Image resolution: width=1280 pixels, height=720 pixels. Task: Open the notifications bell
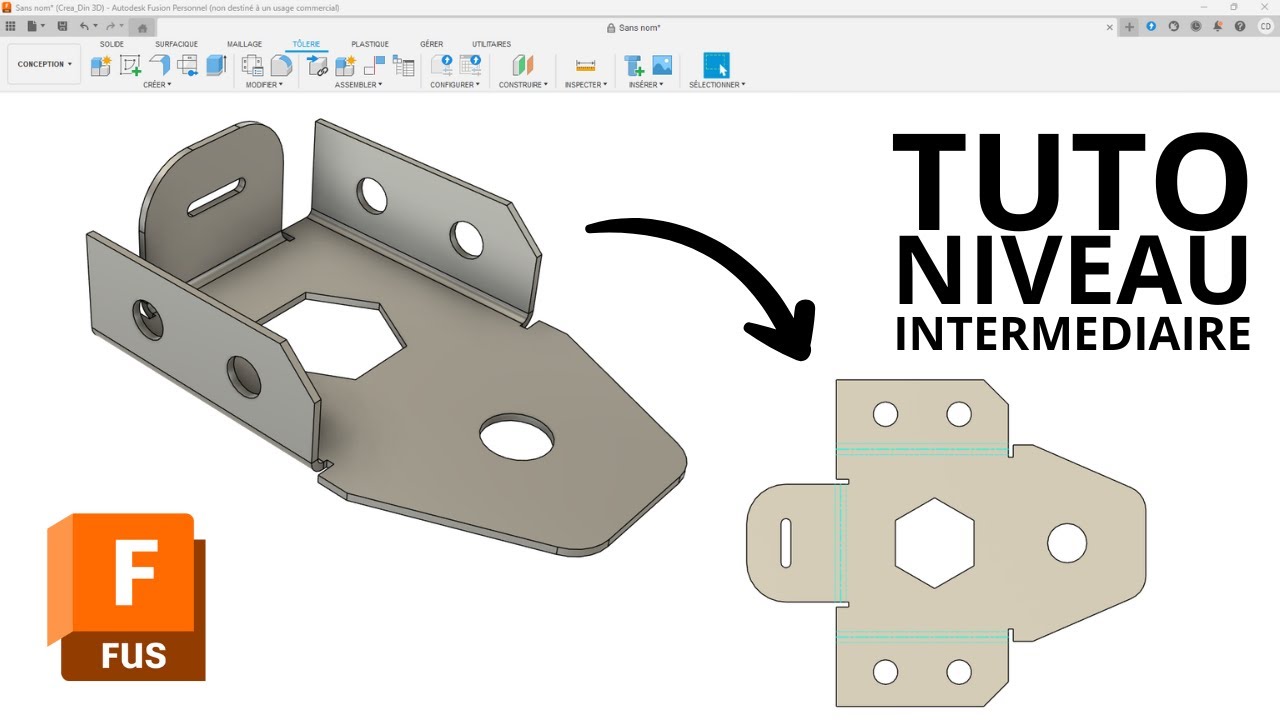click(1219, 26)
